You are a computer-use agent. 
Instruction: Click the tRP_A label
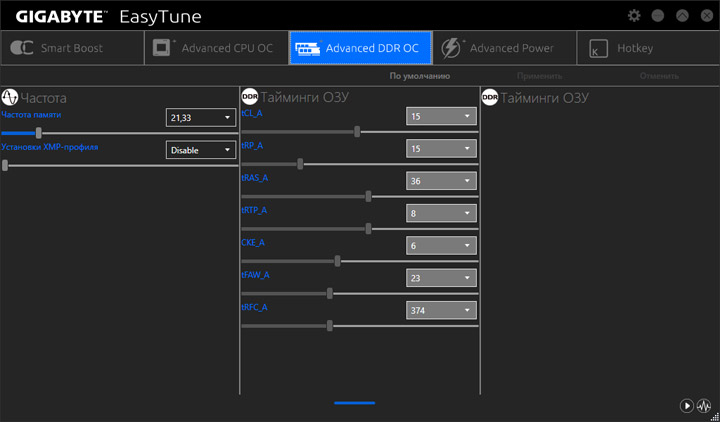pyautogui.click(x=253, y=146)
